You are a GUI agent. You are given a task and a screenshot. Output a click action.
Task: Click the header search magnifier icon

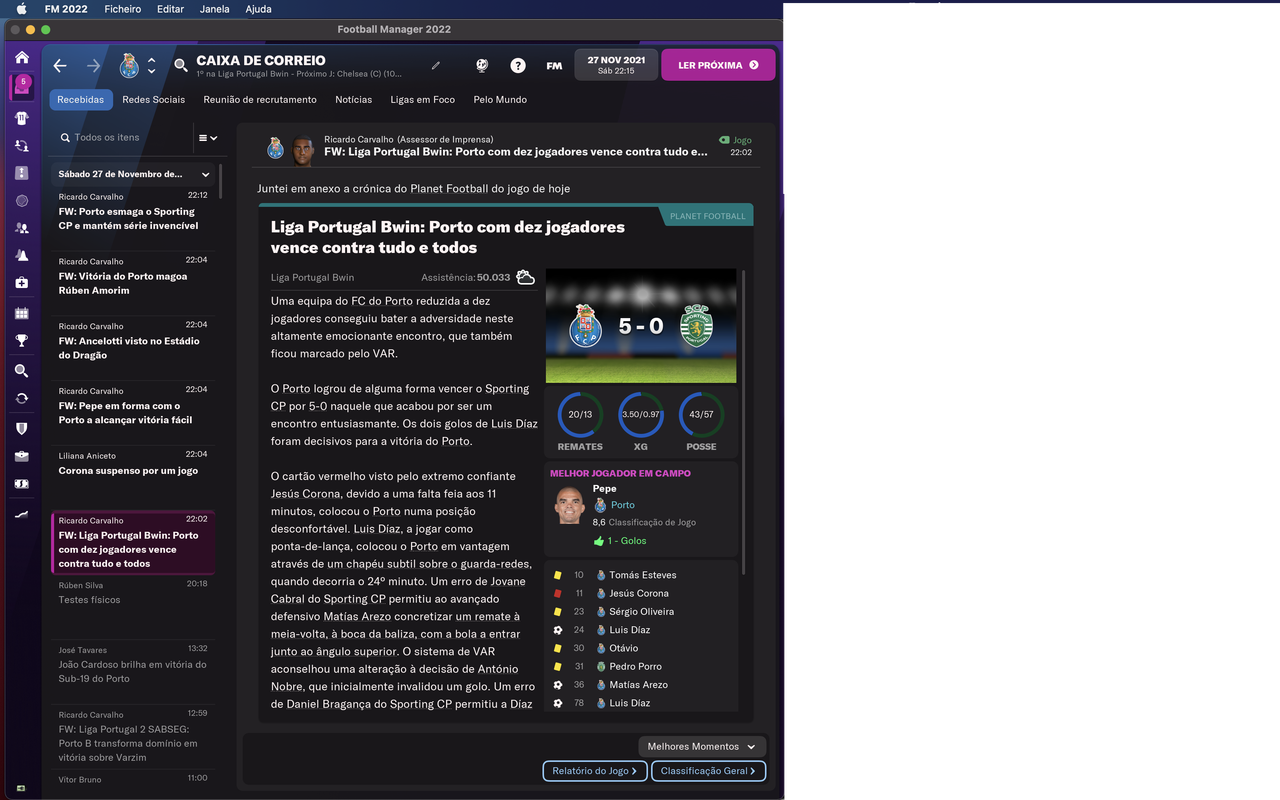(x=181, y=66)
